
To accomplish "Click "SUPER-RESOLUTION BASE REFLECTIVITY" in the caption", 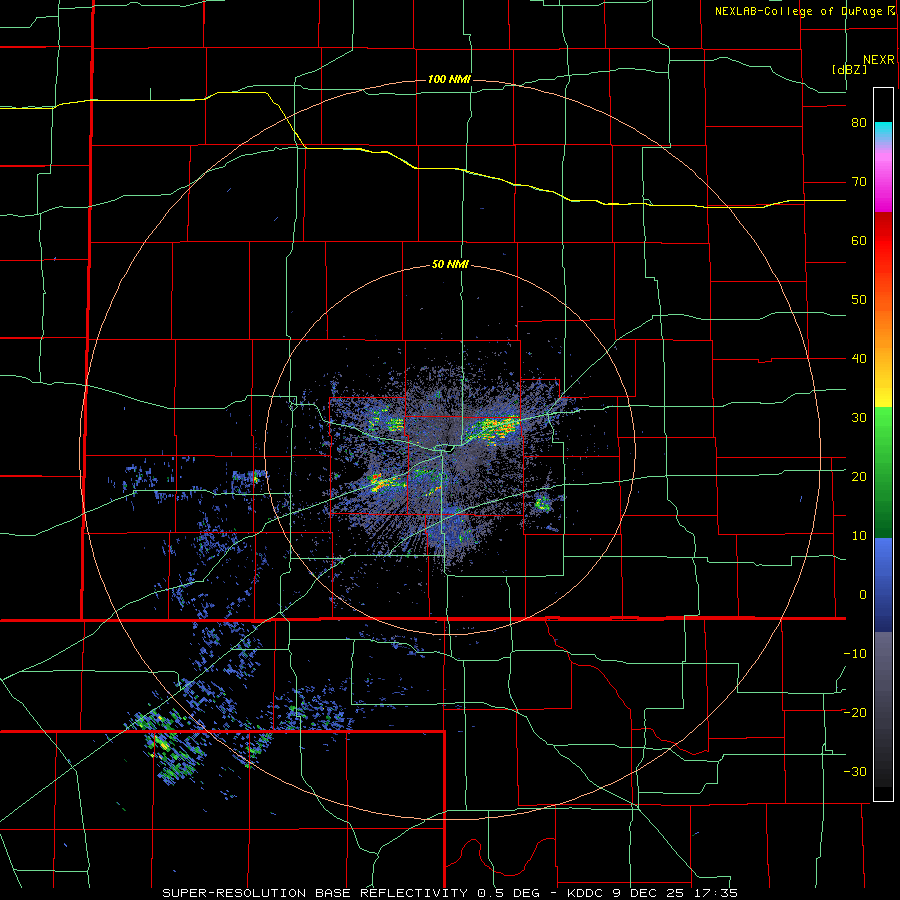I will pyautogui.click(x=315, y=893).
